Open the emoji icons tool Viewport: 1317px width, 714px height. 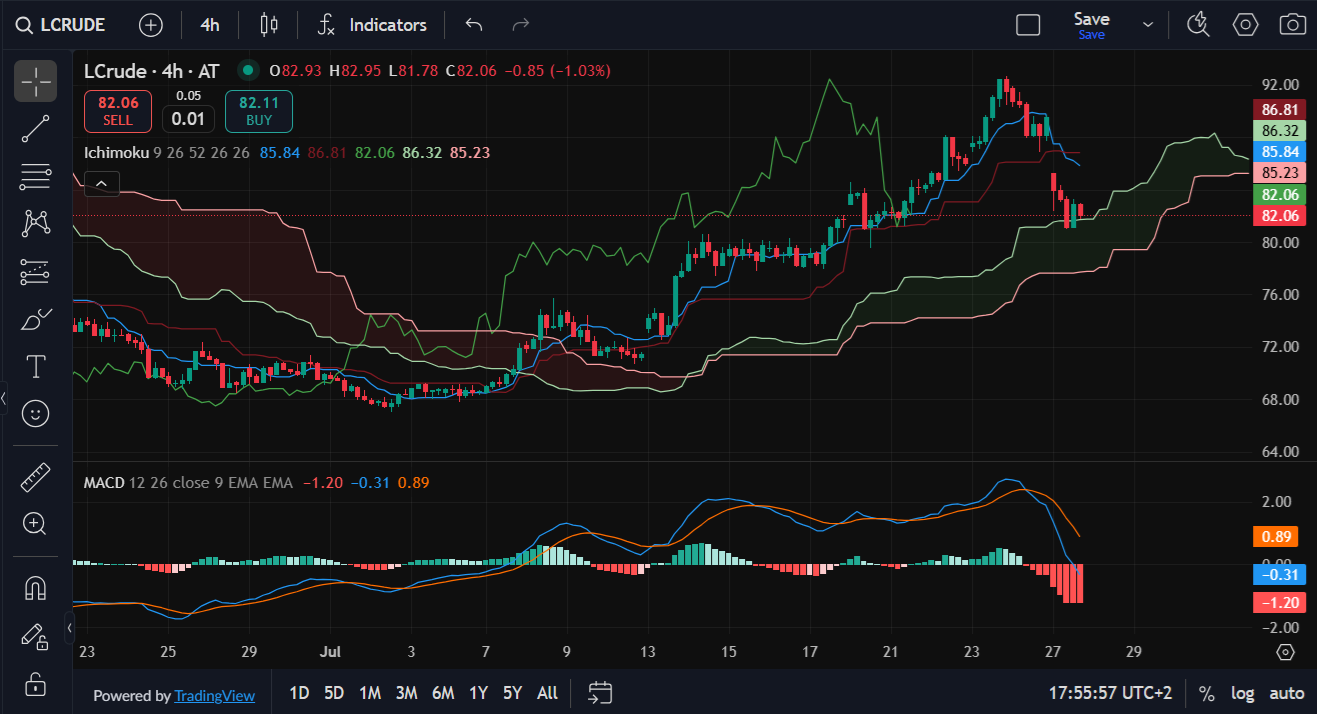[x=35, y=413]
